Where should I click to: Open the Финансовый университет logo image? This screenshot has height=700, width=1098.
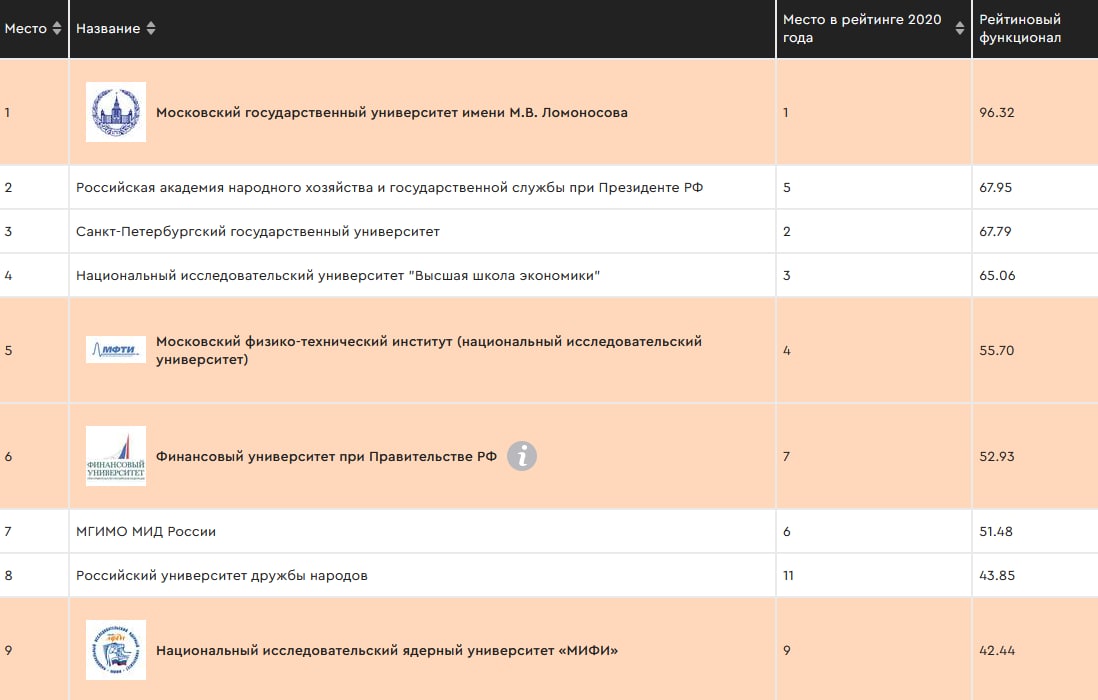tap(116, 456)
